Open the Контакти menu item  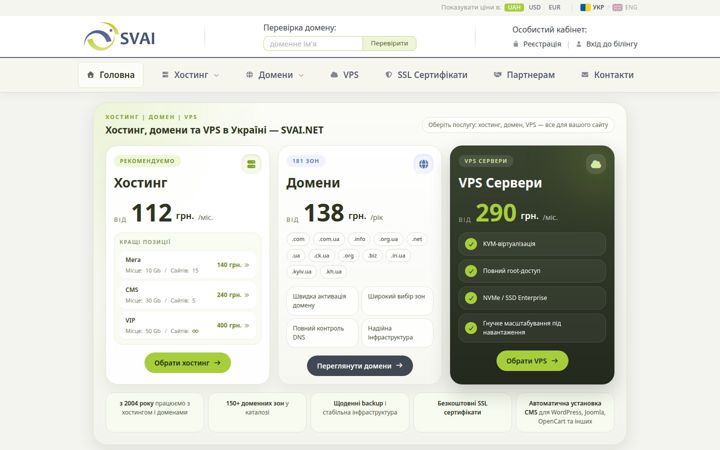(x=607, y=75)
